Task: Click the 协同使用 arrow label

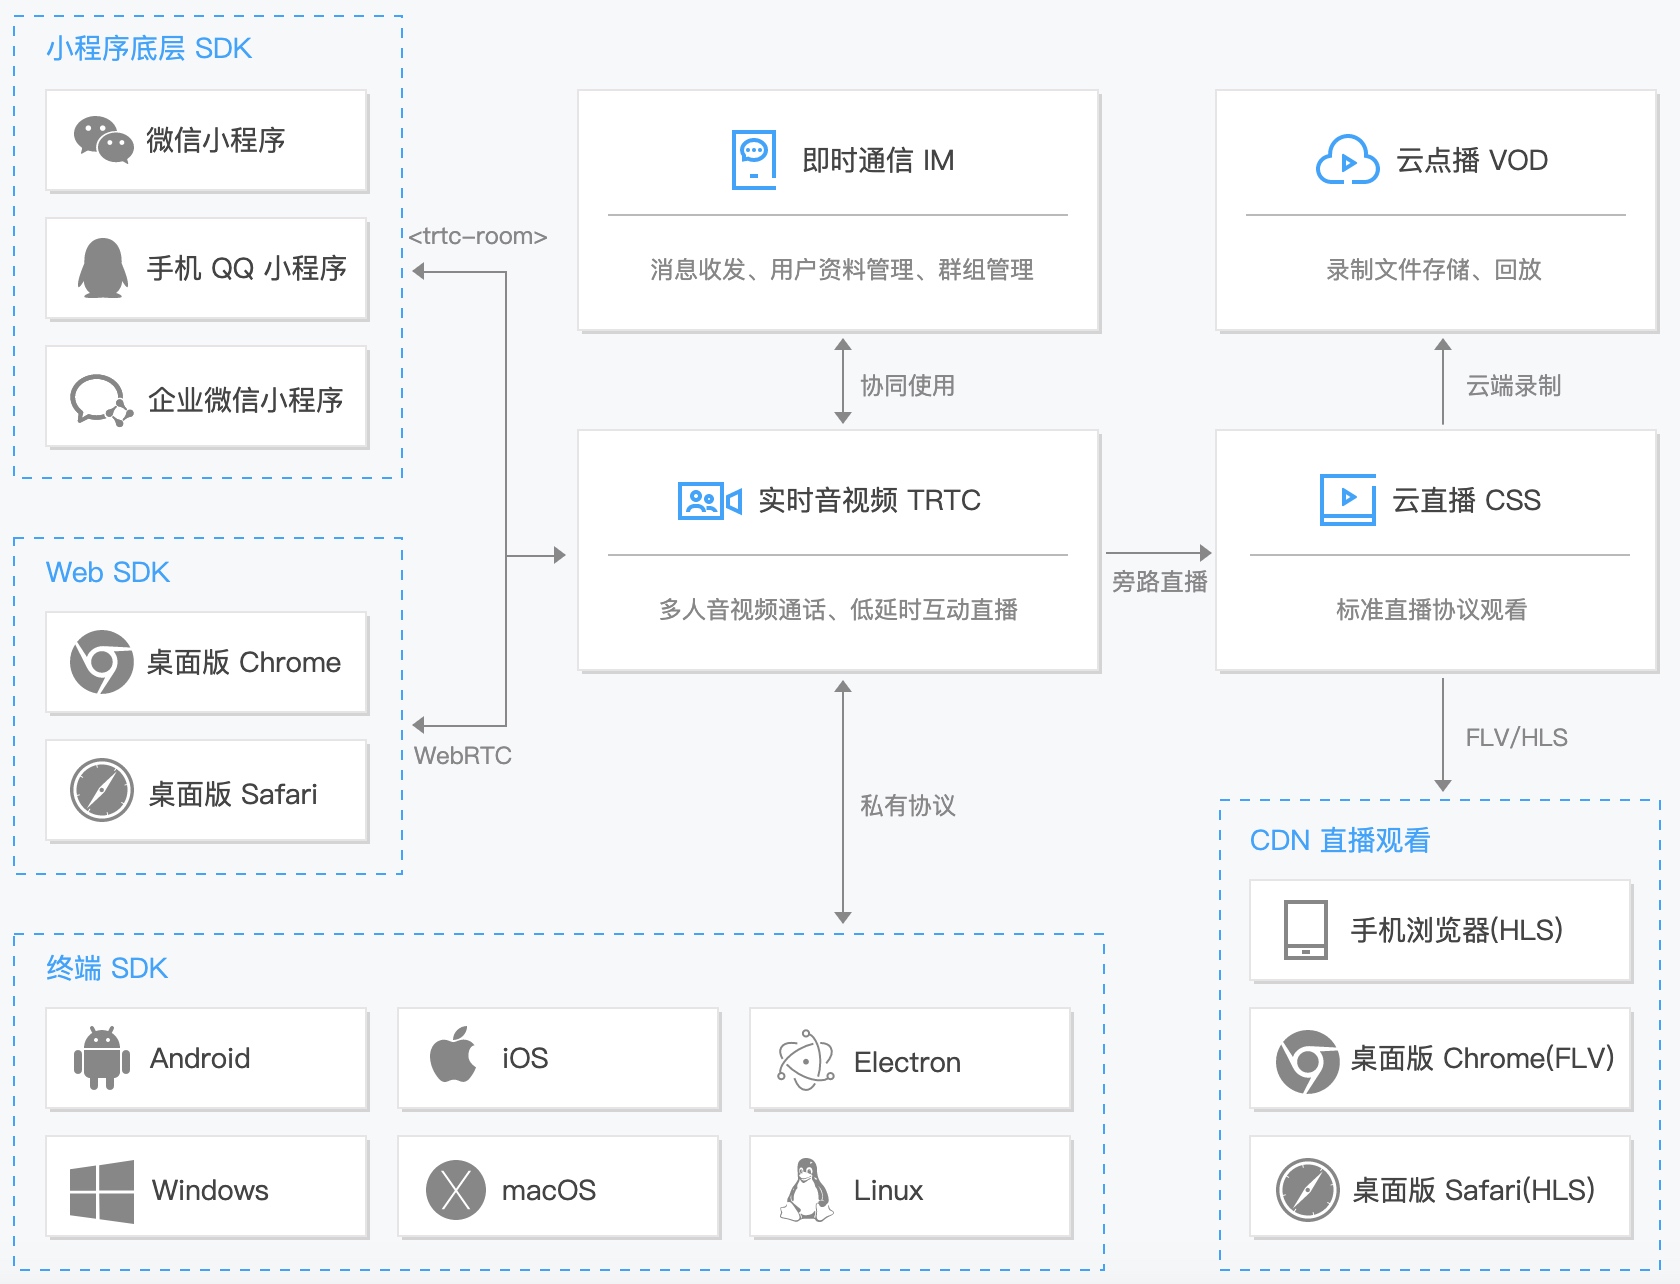Action: pos(908,386)
